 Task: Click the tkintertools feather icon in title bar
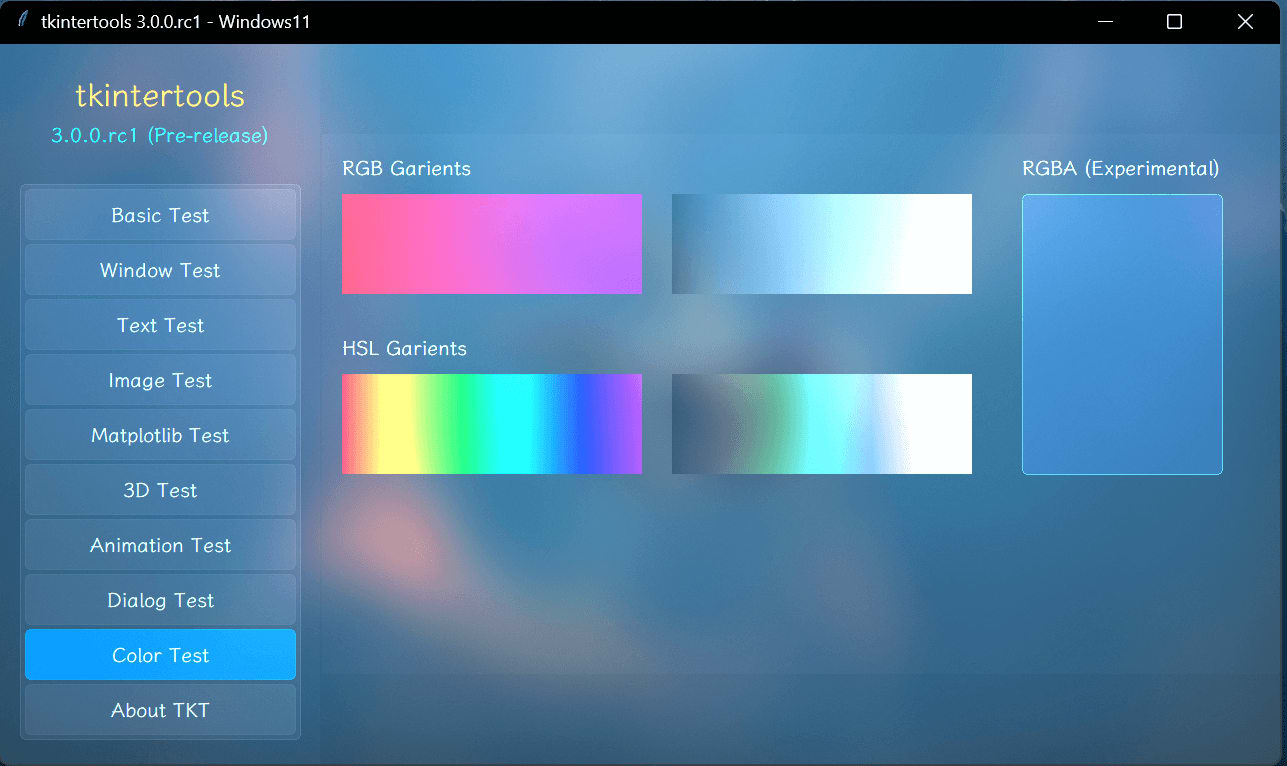coord(23,21)
